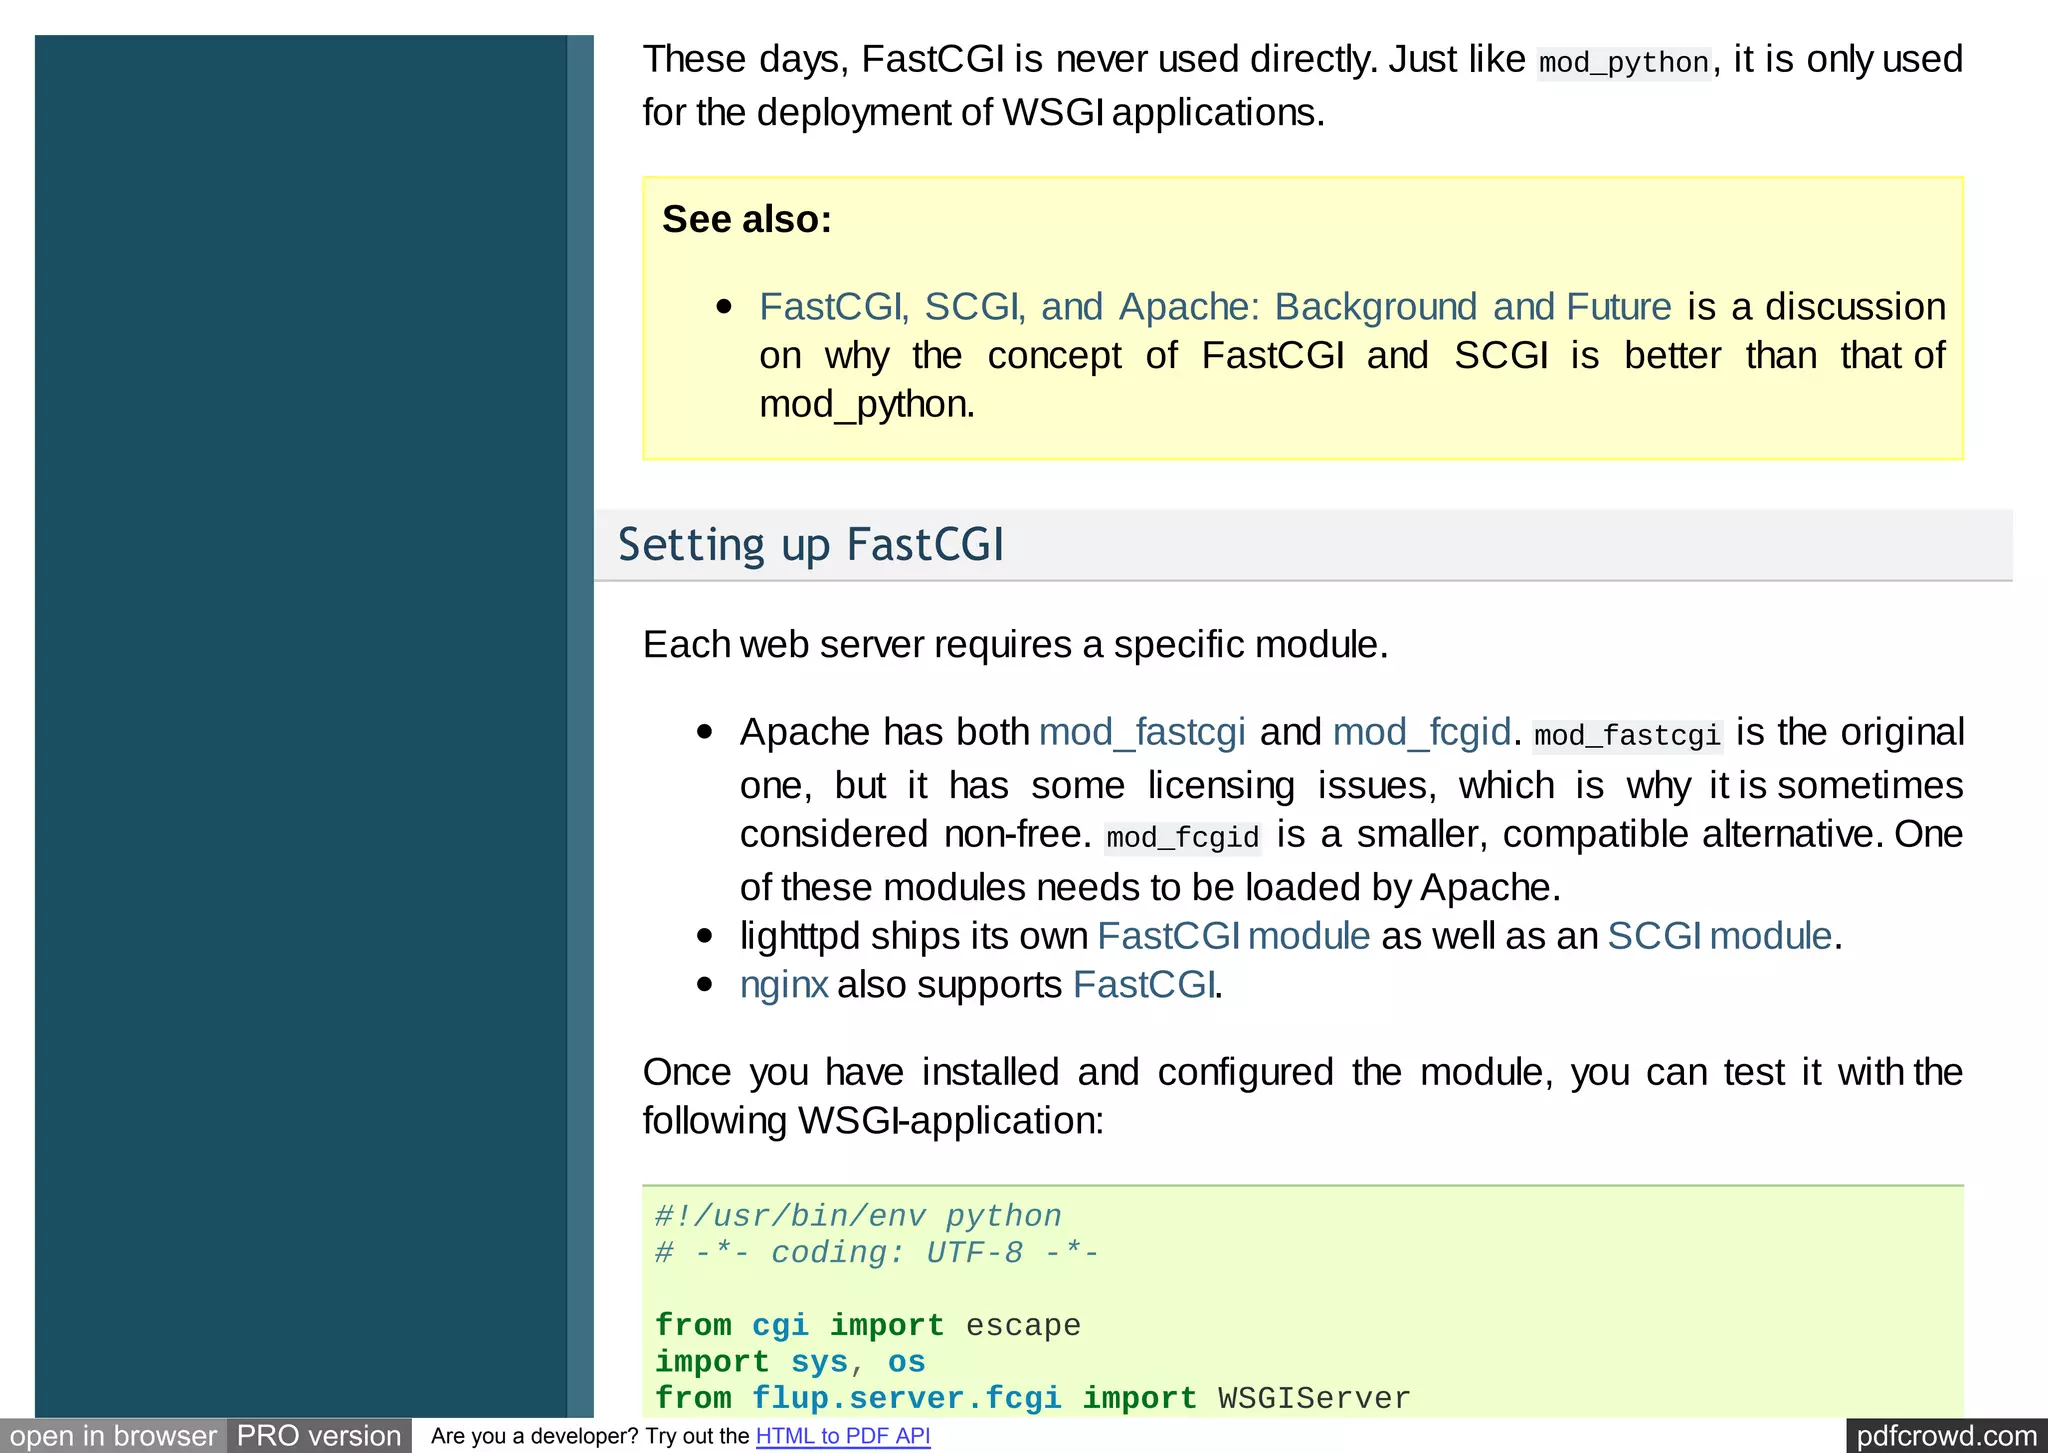This screenshot has height=1453, width=2048.
Task: Click the flup.server.fcgi import line
Action: 1033,1398
